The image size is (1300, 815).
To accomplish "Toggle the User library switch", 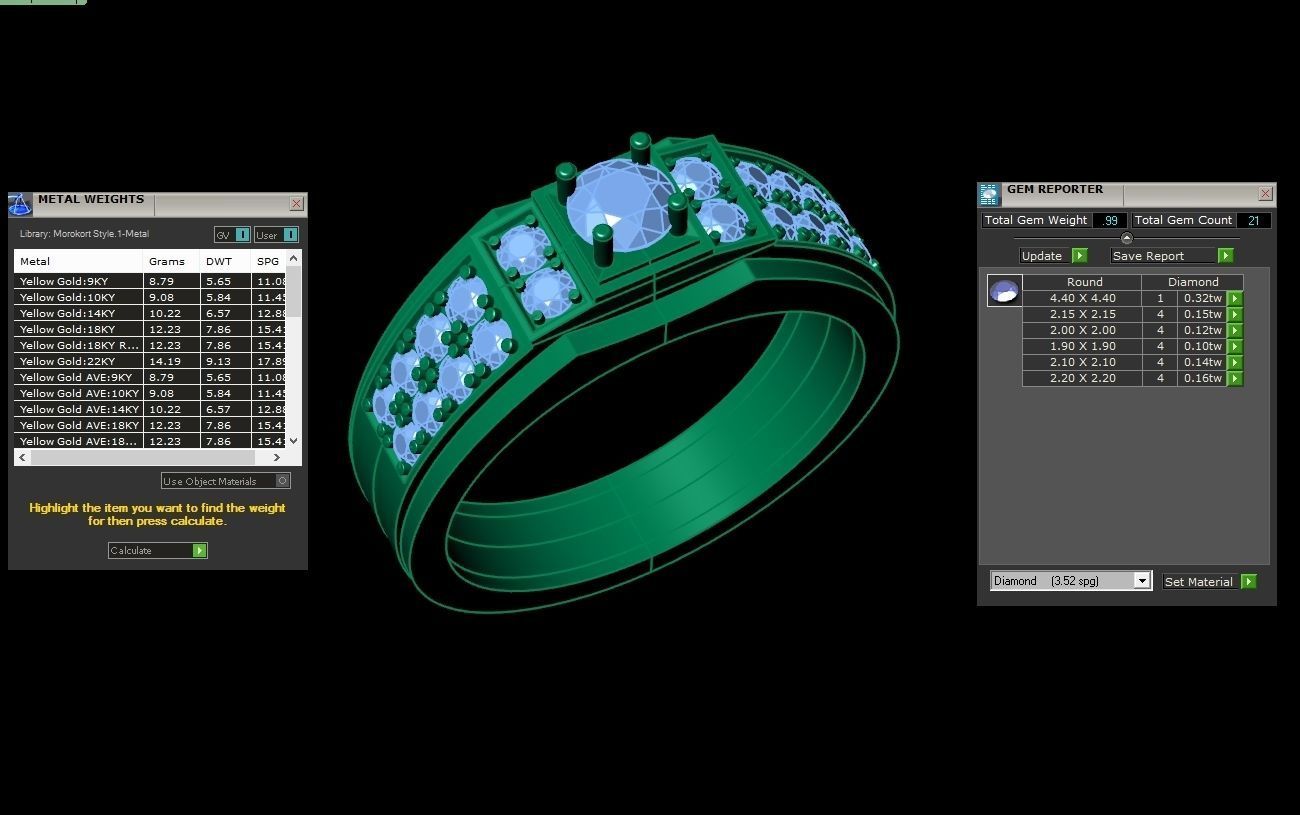I will pyautogui.click(x=276, y=235).
